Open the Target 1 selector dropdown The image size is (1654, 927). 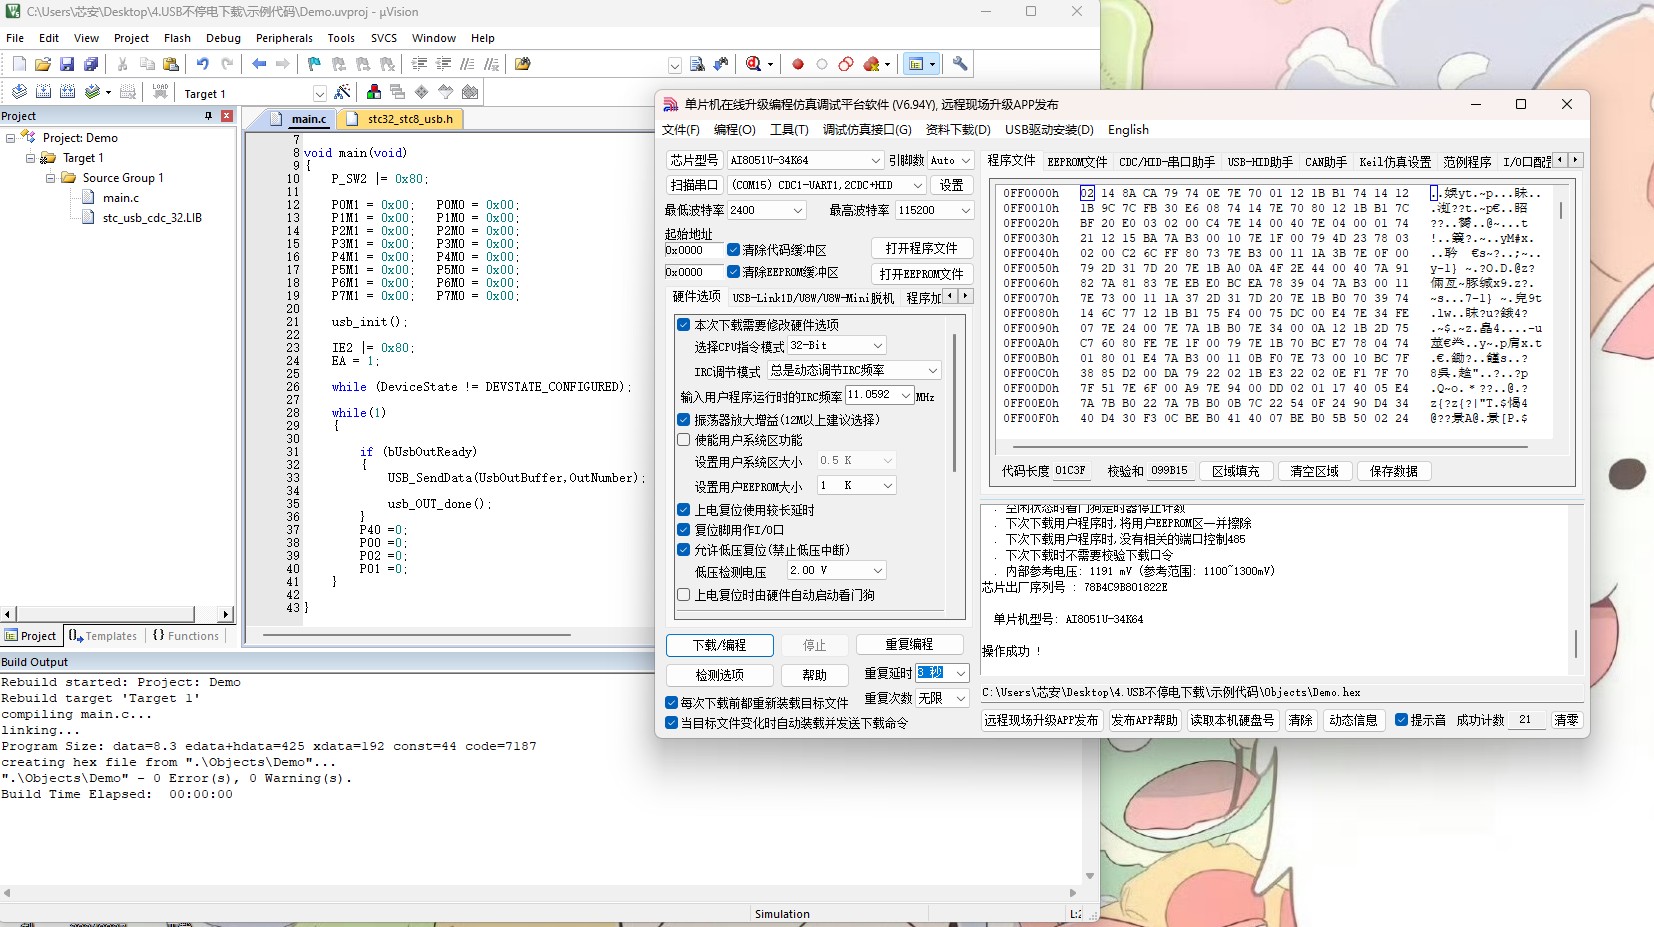click(319, 93)
